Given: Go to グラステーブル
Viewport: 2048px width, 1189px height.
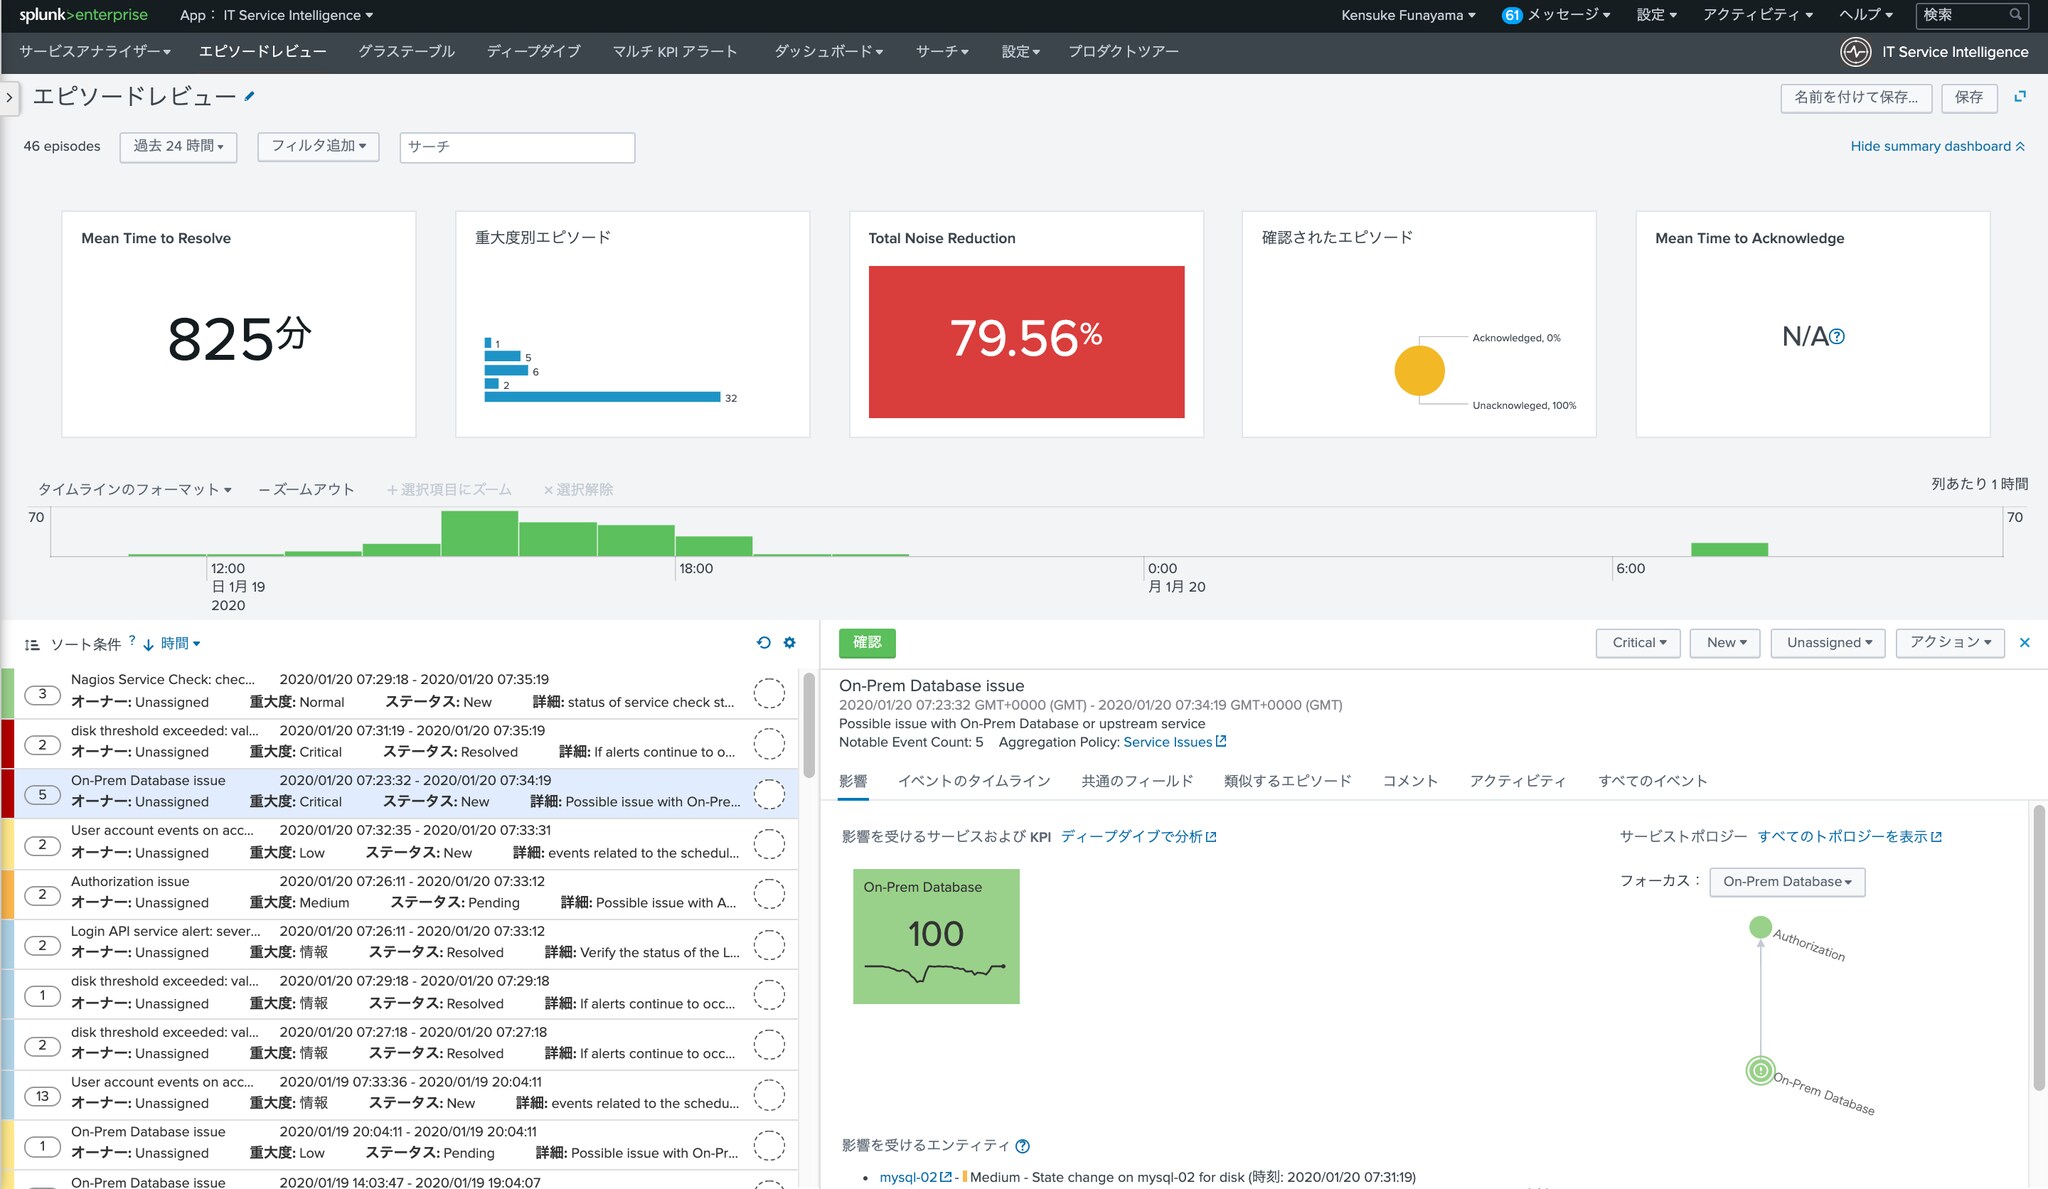Looking at the screenshot, I should coord(406,52).
